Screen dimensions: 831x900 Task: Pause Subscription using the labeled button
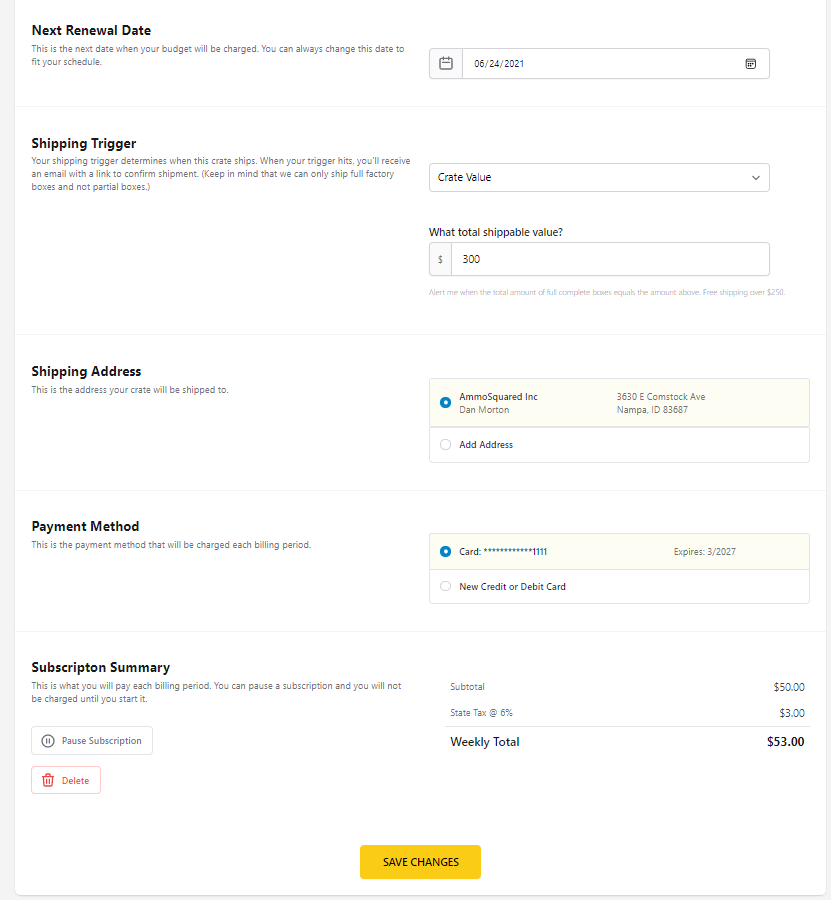click(x=92, y=741)
